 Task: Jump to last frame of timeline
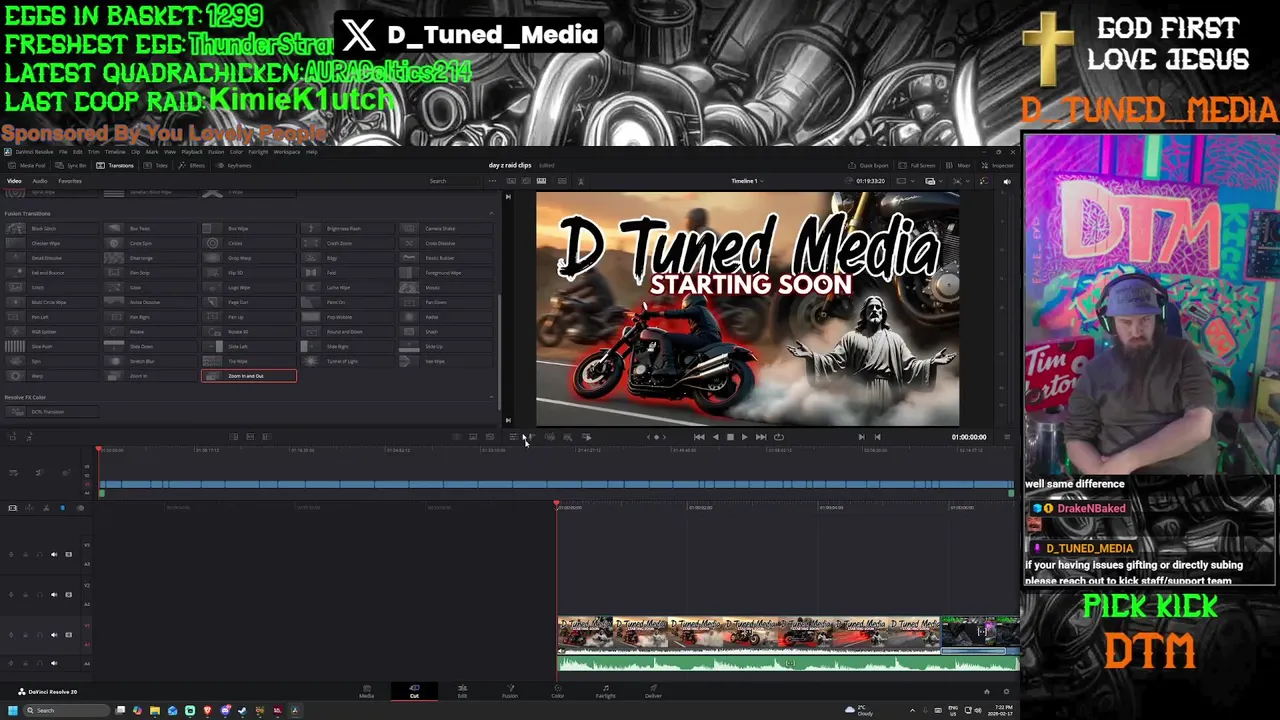tap(761, 437)
